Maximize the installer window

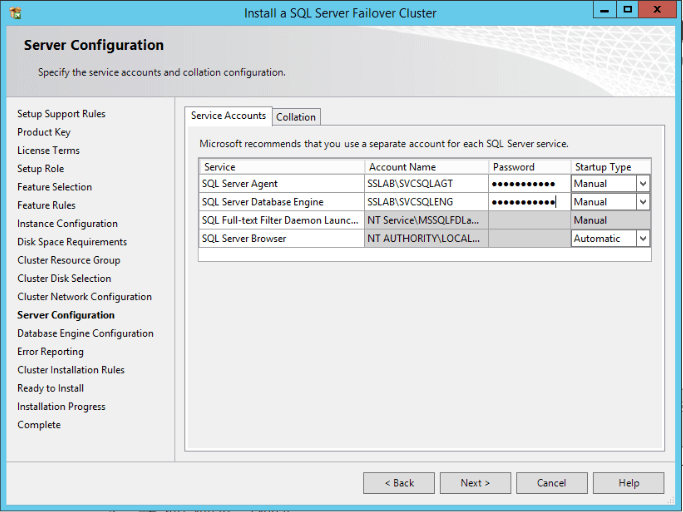click(x=627, y=10)
